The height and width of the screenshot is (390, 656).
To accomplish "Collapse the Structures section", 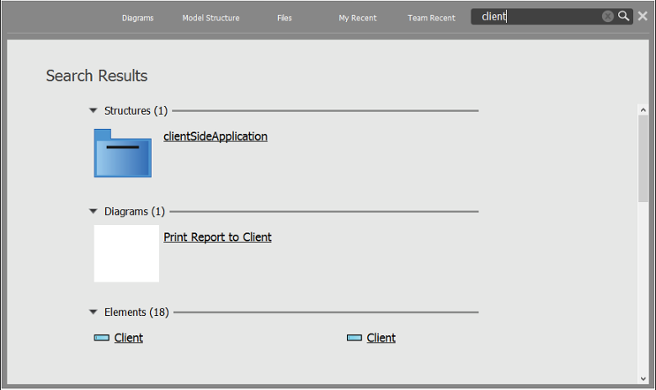I will (x=93, y=110).
